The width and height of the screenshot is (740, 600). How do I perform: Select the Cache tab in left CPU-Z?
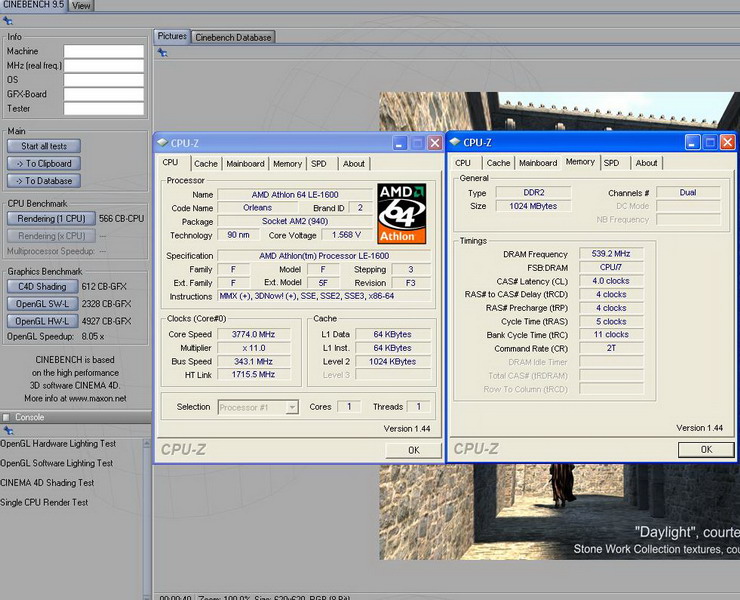tap(206, 164)
